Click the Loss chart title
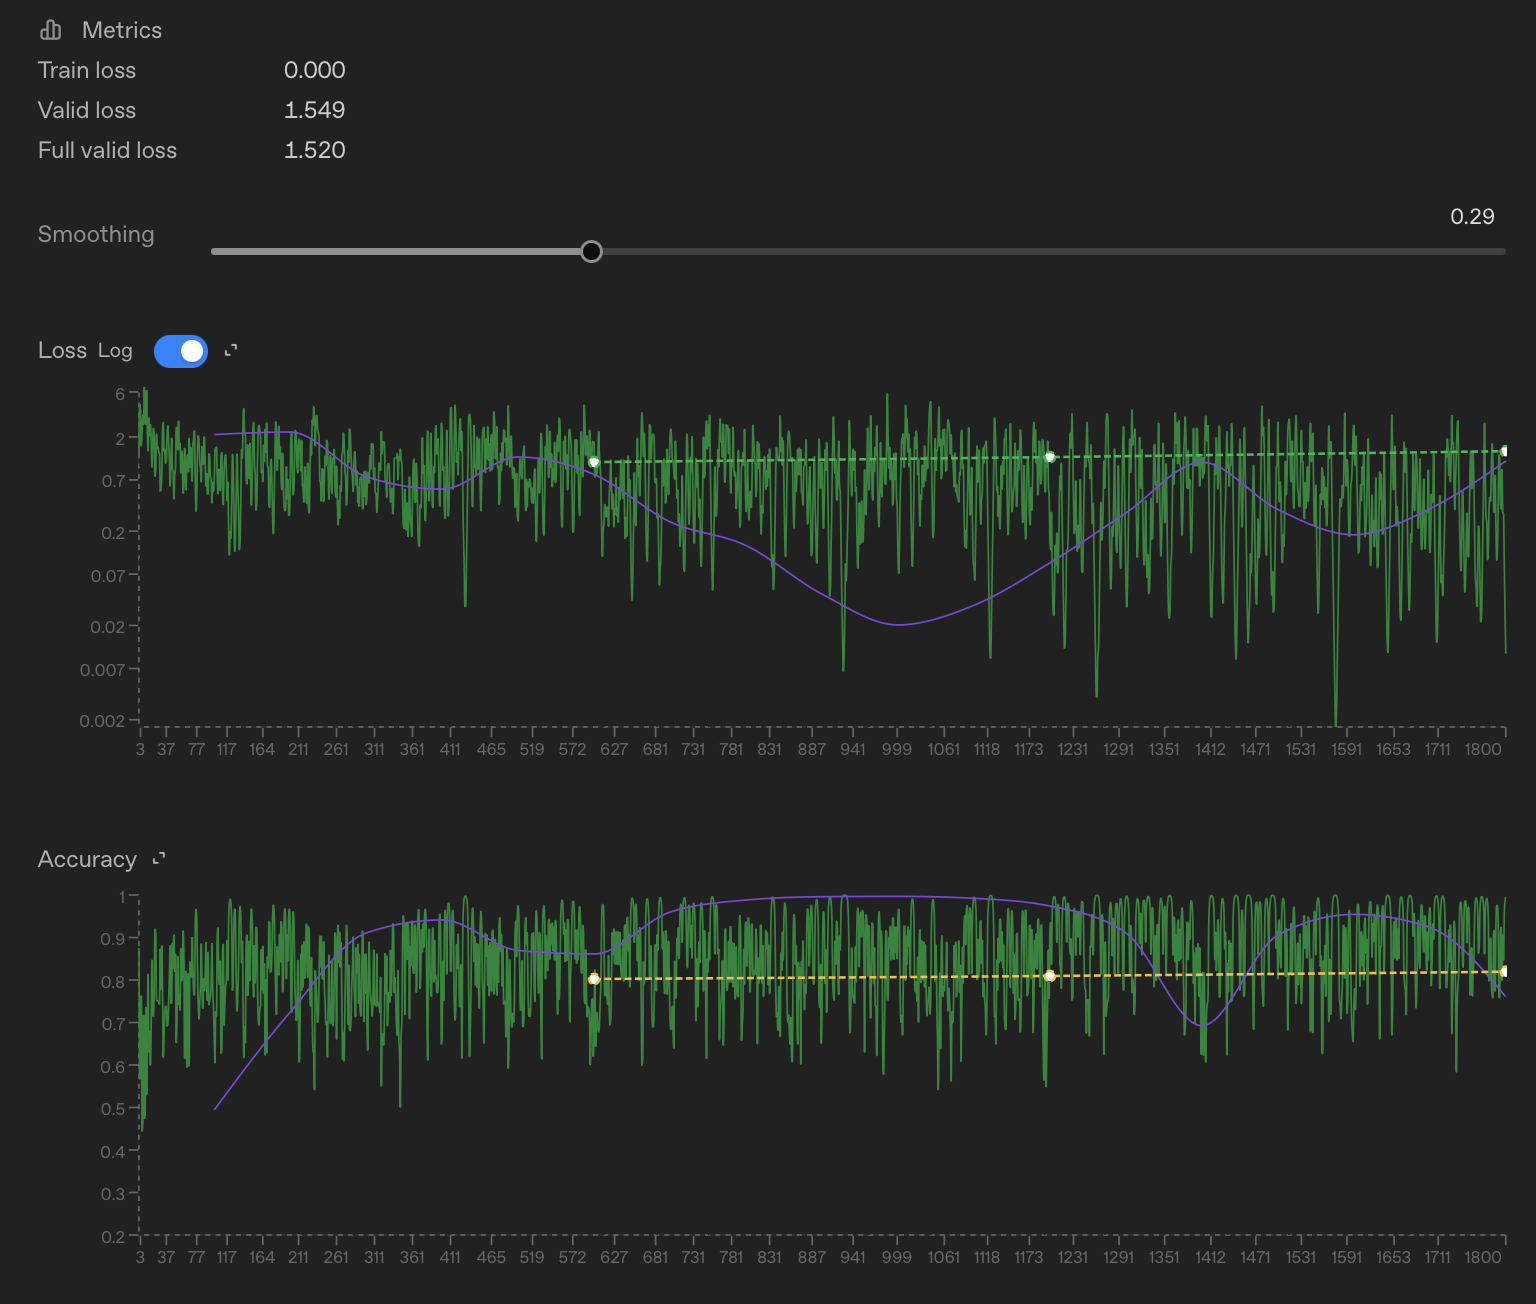This screenshot has width=1536, height=1304. [x=62, y=350]
